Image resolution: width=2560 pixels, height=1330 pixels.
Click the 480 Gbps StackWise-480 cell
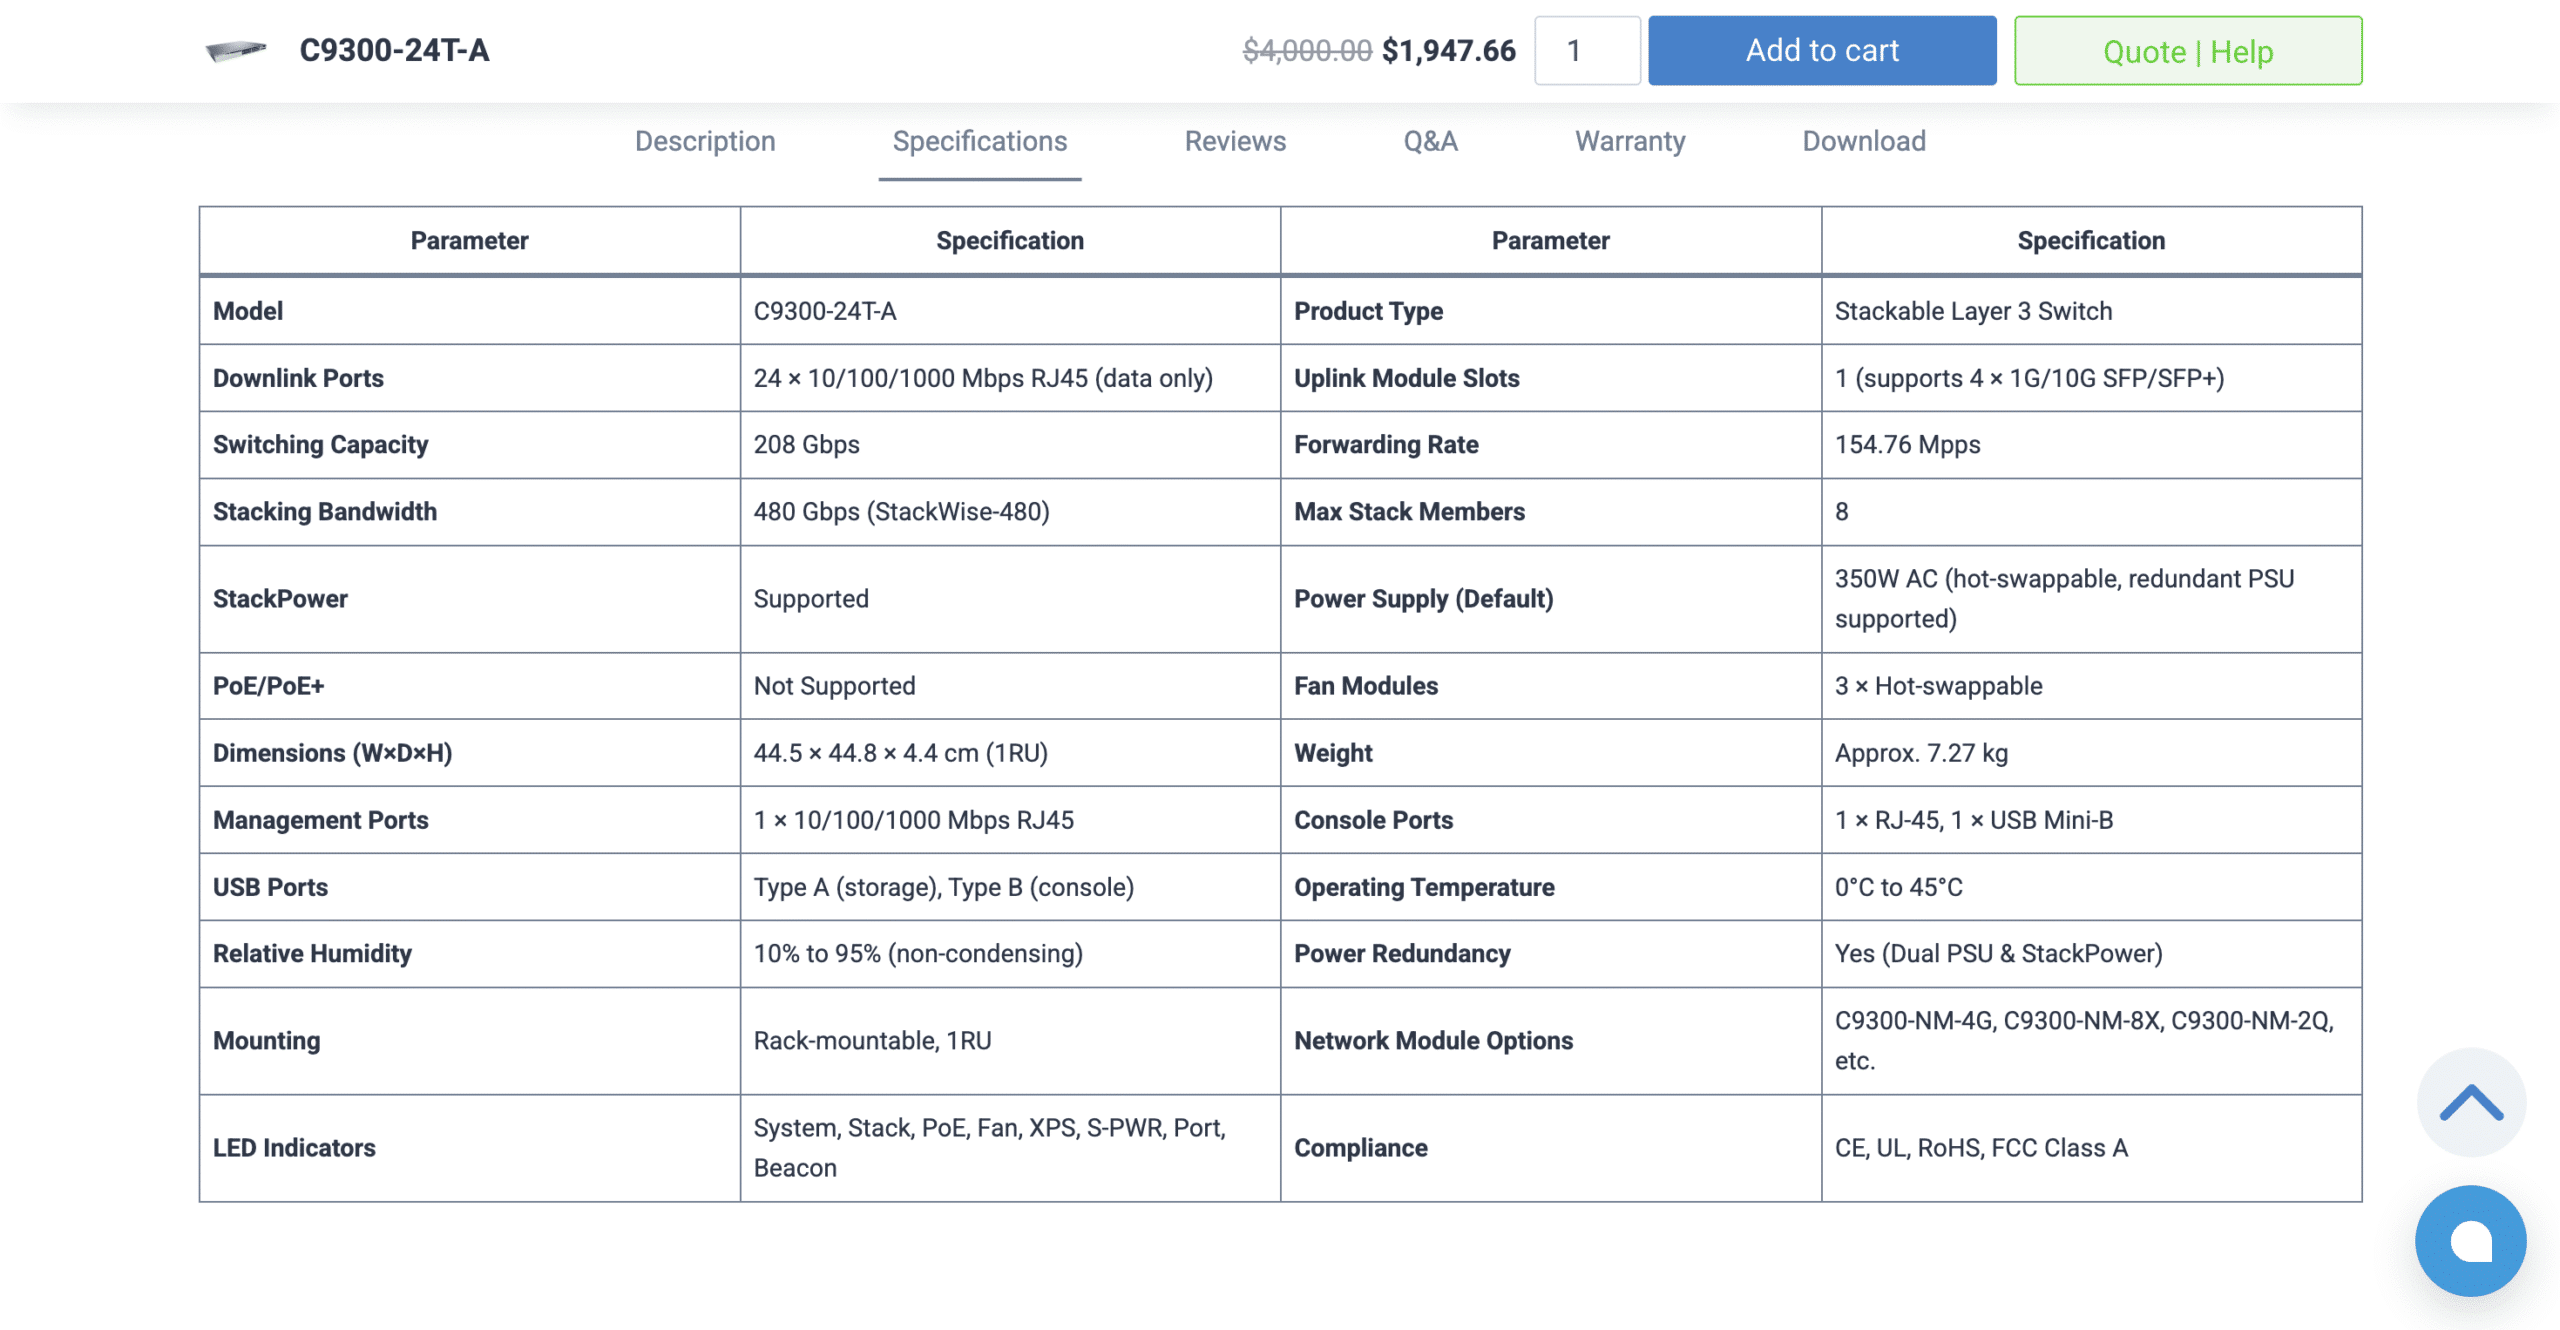901,511
